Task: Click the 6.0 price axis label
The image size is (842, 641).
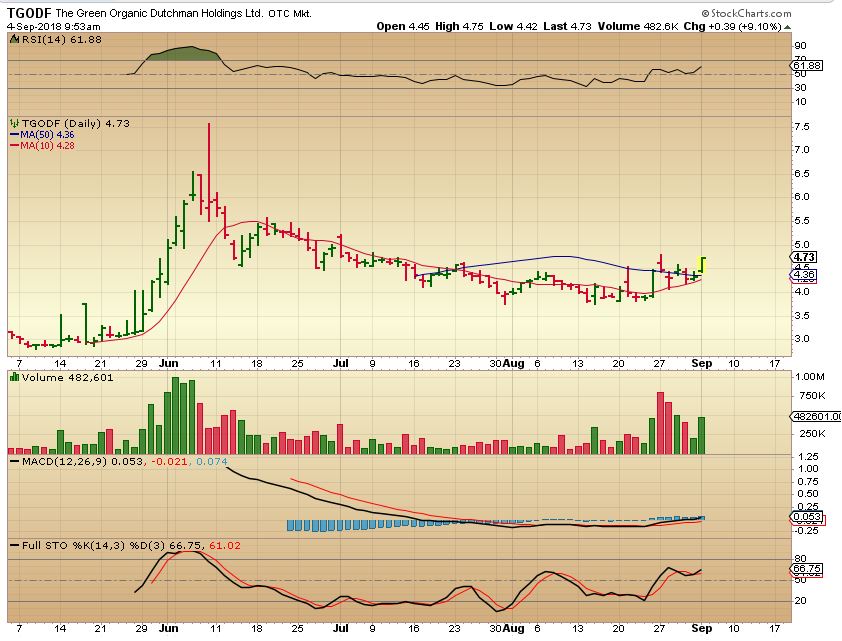Action: 802,197
